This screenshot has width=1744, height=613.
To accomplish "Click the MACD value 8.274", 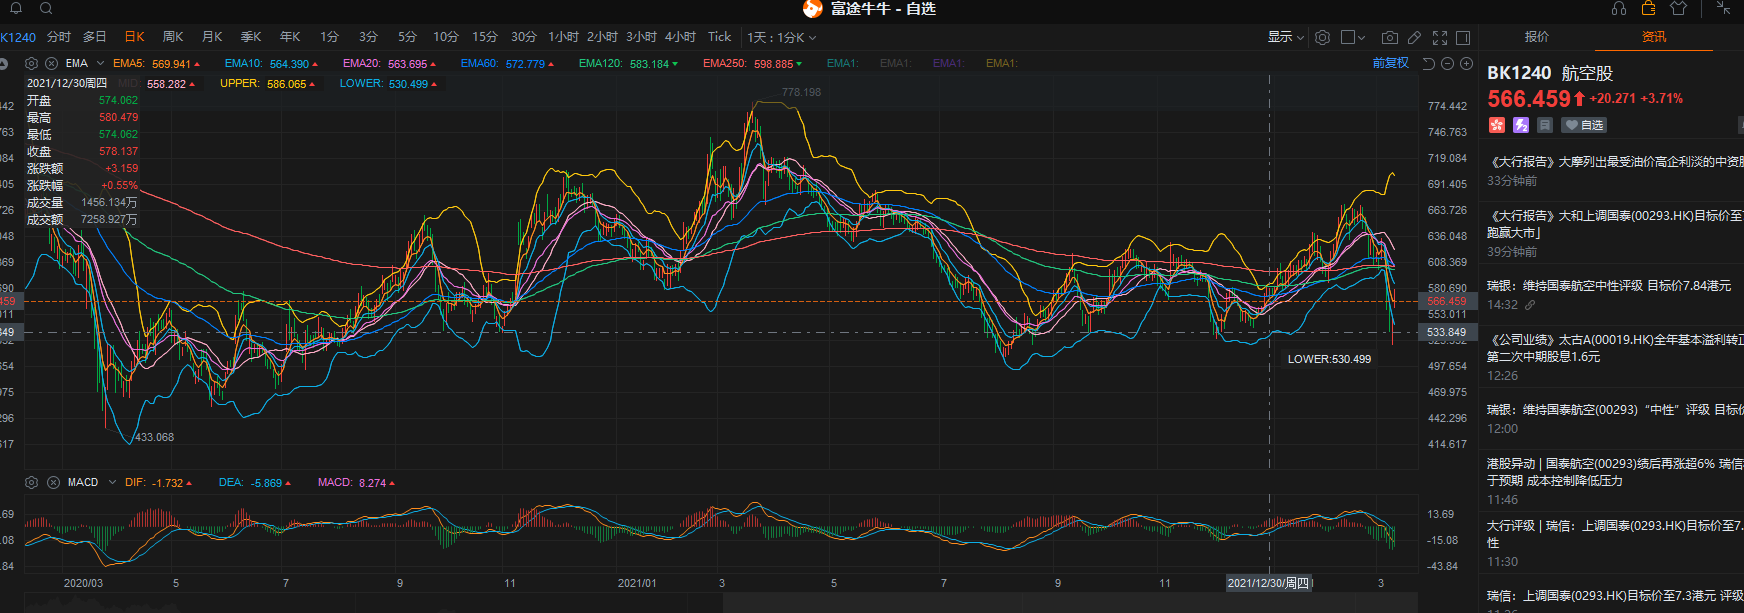I will (x=372, y=482).
